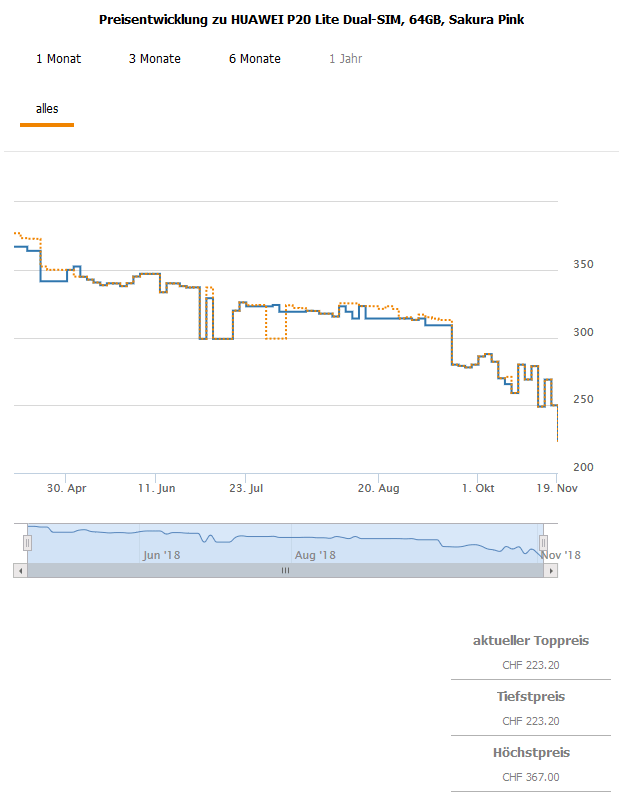623x802 pixels.
Task: Click the navigator's right range handle
Action: [544, 542]
